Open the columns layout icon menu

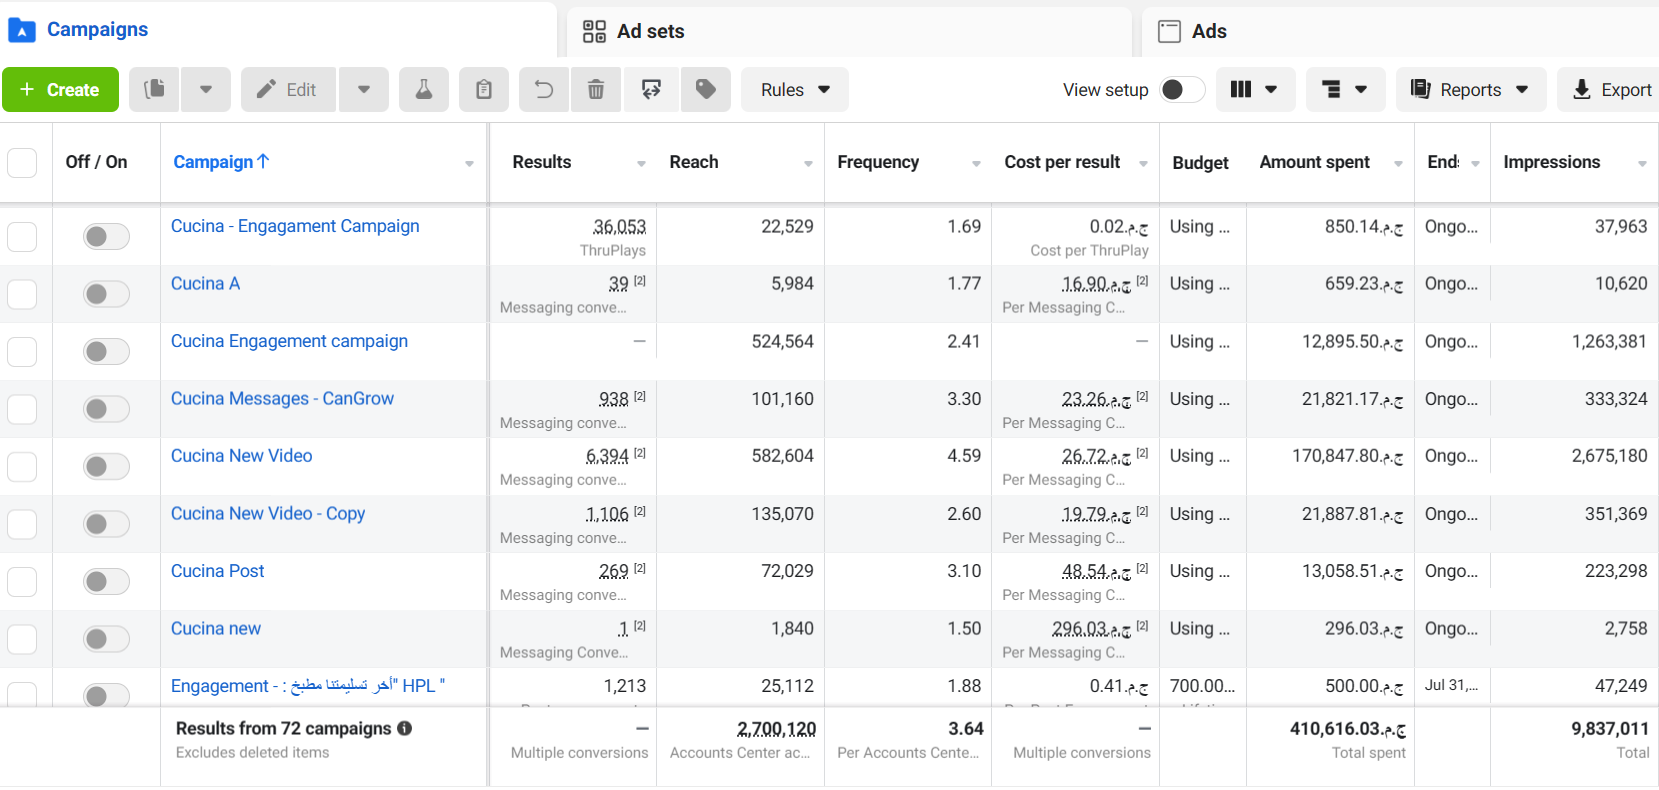point(1255,90)
